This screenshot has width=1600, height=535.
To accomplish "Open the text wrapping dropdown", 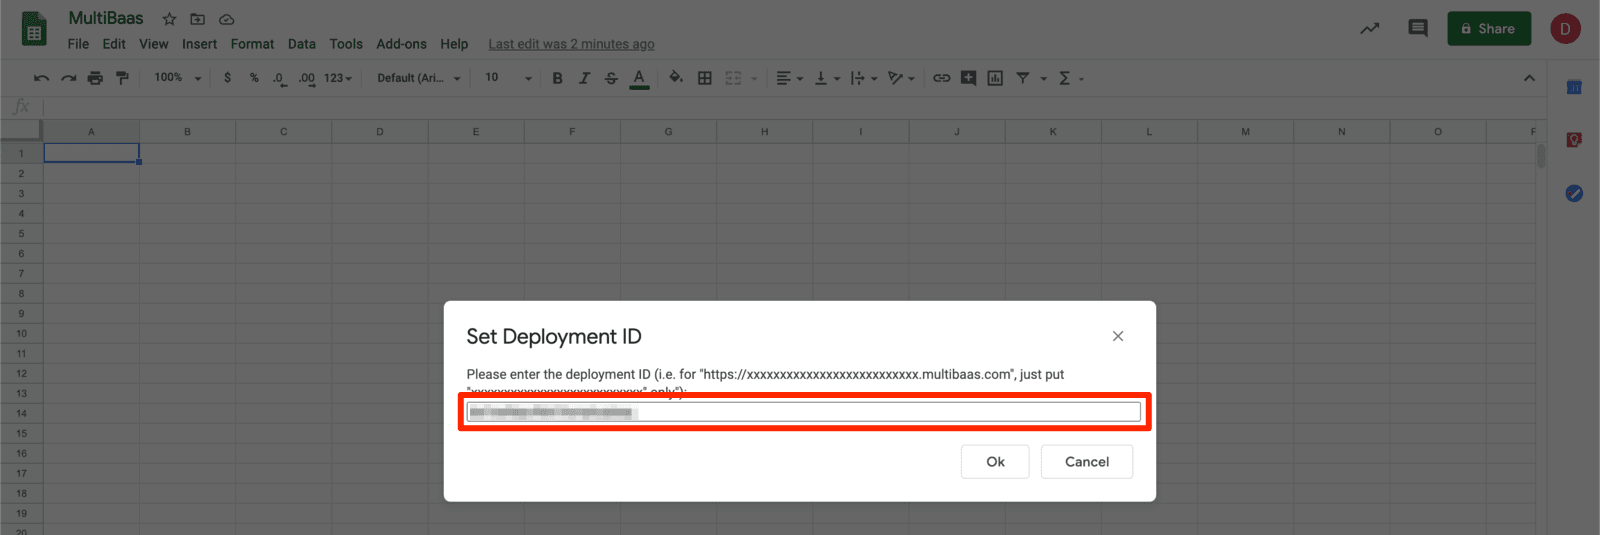I will [x=863, y=78].
